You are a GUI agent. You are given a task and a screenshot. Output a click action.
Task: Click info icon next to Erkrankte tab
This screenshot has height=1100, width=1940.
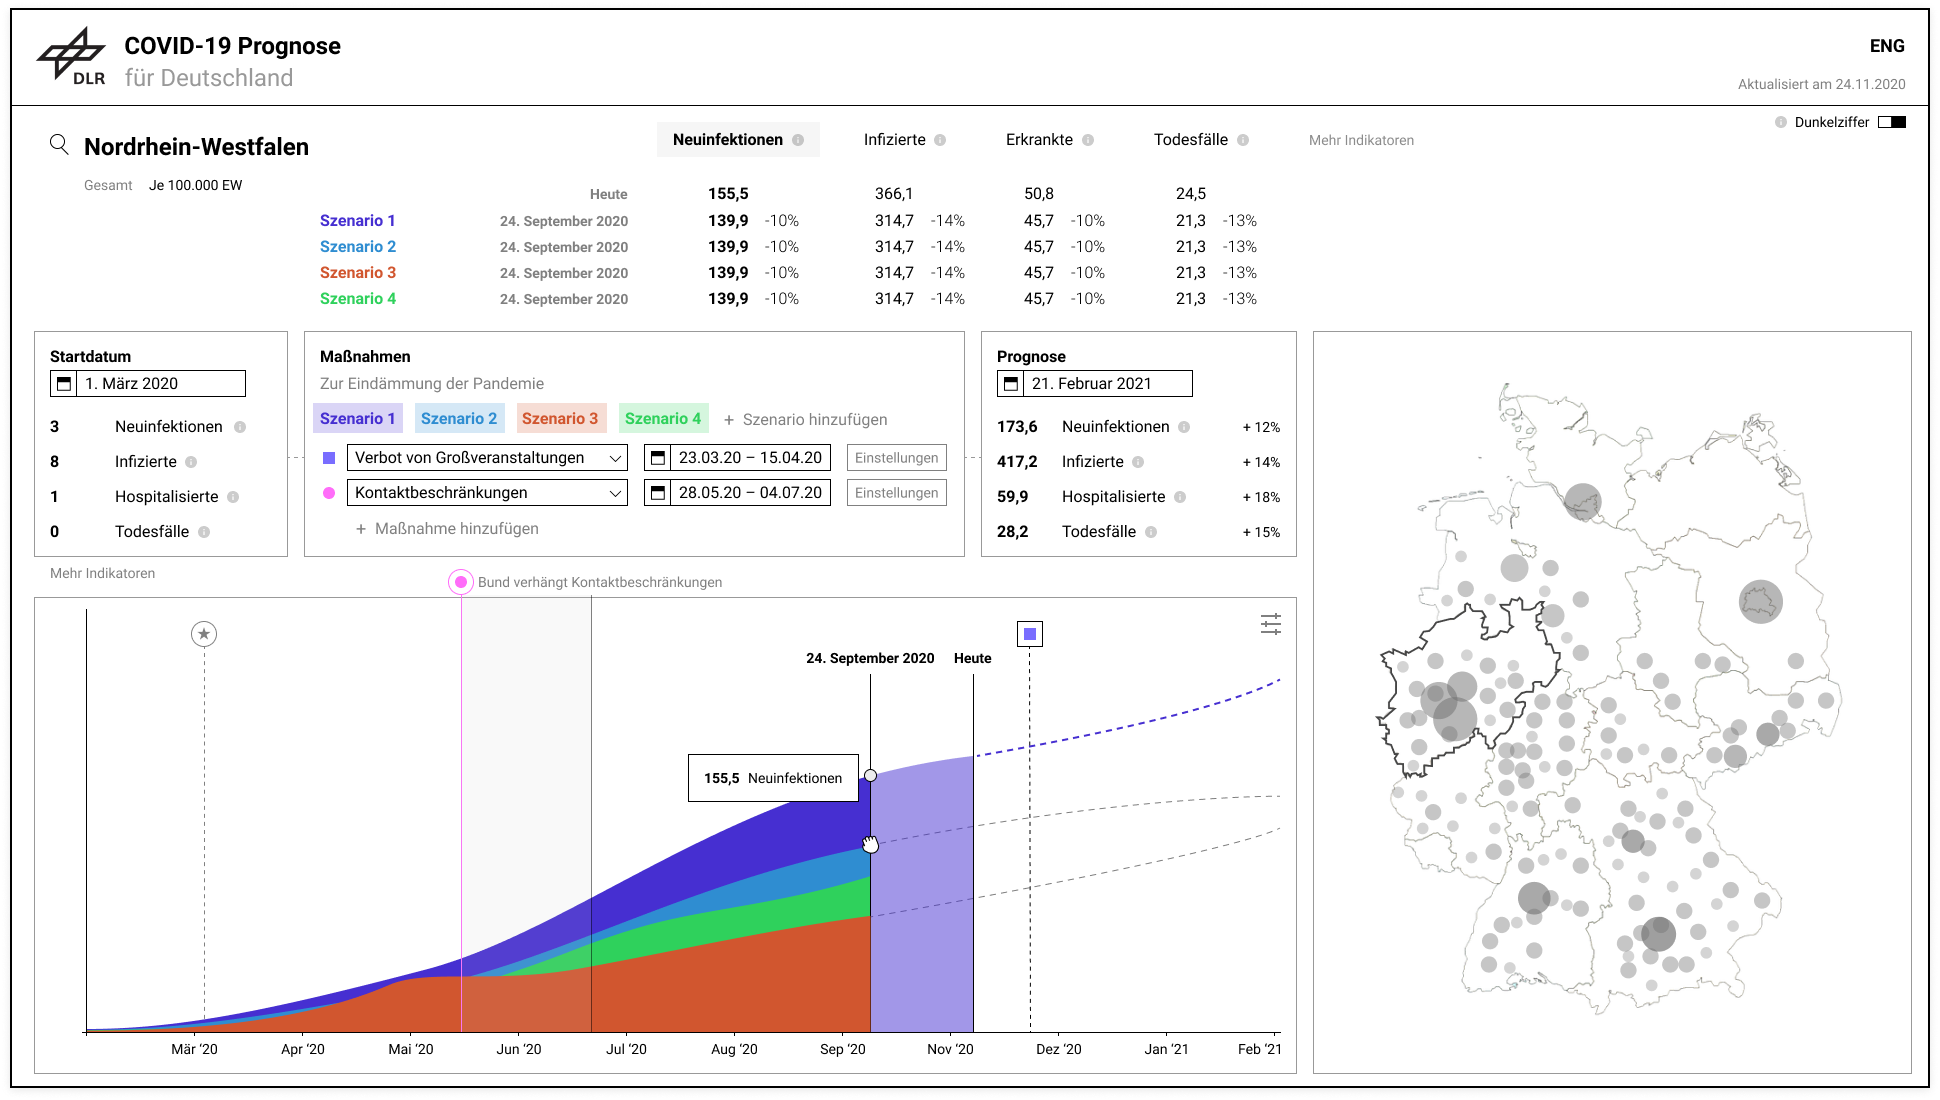[x=1088, y=140]
